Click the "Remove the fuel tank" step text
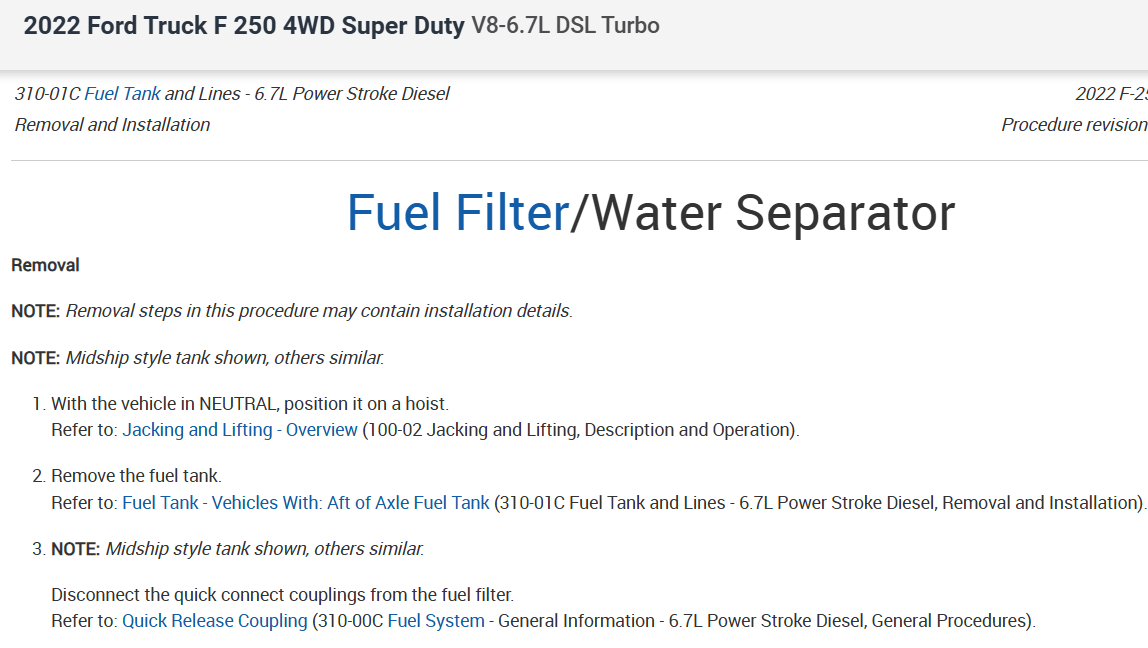 [136, 476]
